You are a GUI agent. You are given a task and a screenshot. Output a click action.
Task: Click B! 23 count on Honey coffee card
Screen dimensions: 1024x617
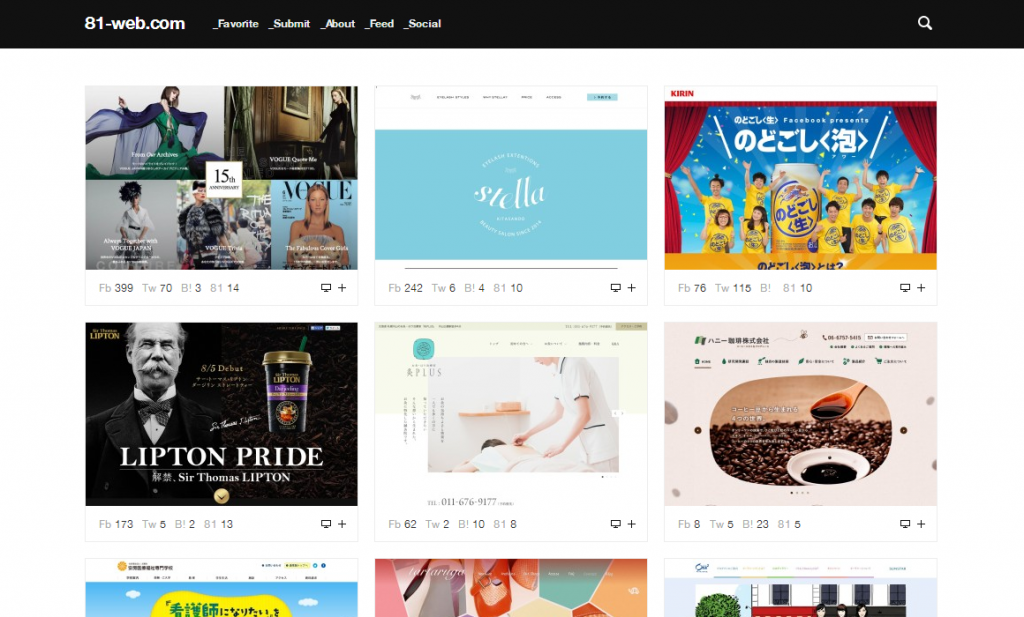pyautogui.click(x=756, y=524)
